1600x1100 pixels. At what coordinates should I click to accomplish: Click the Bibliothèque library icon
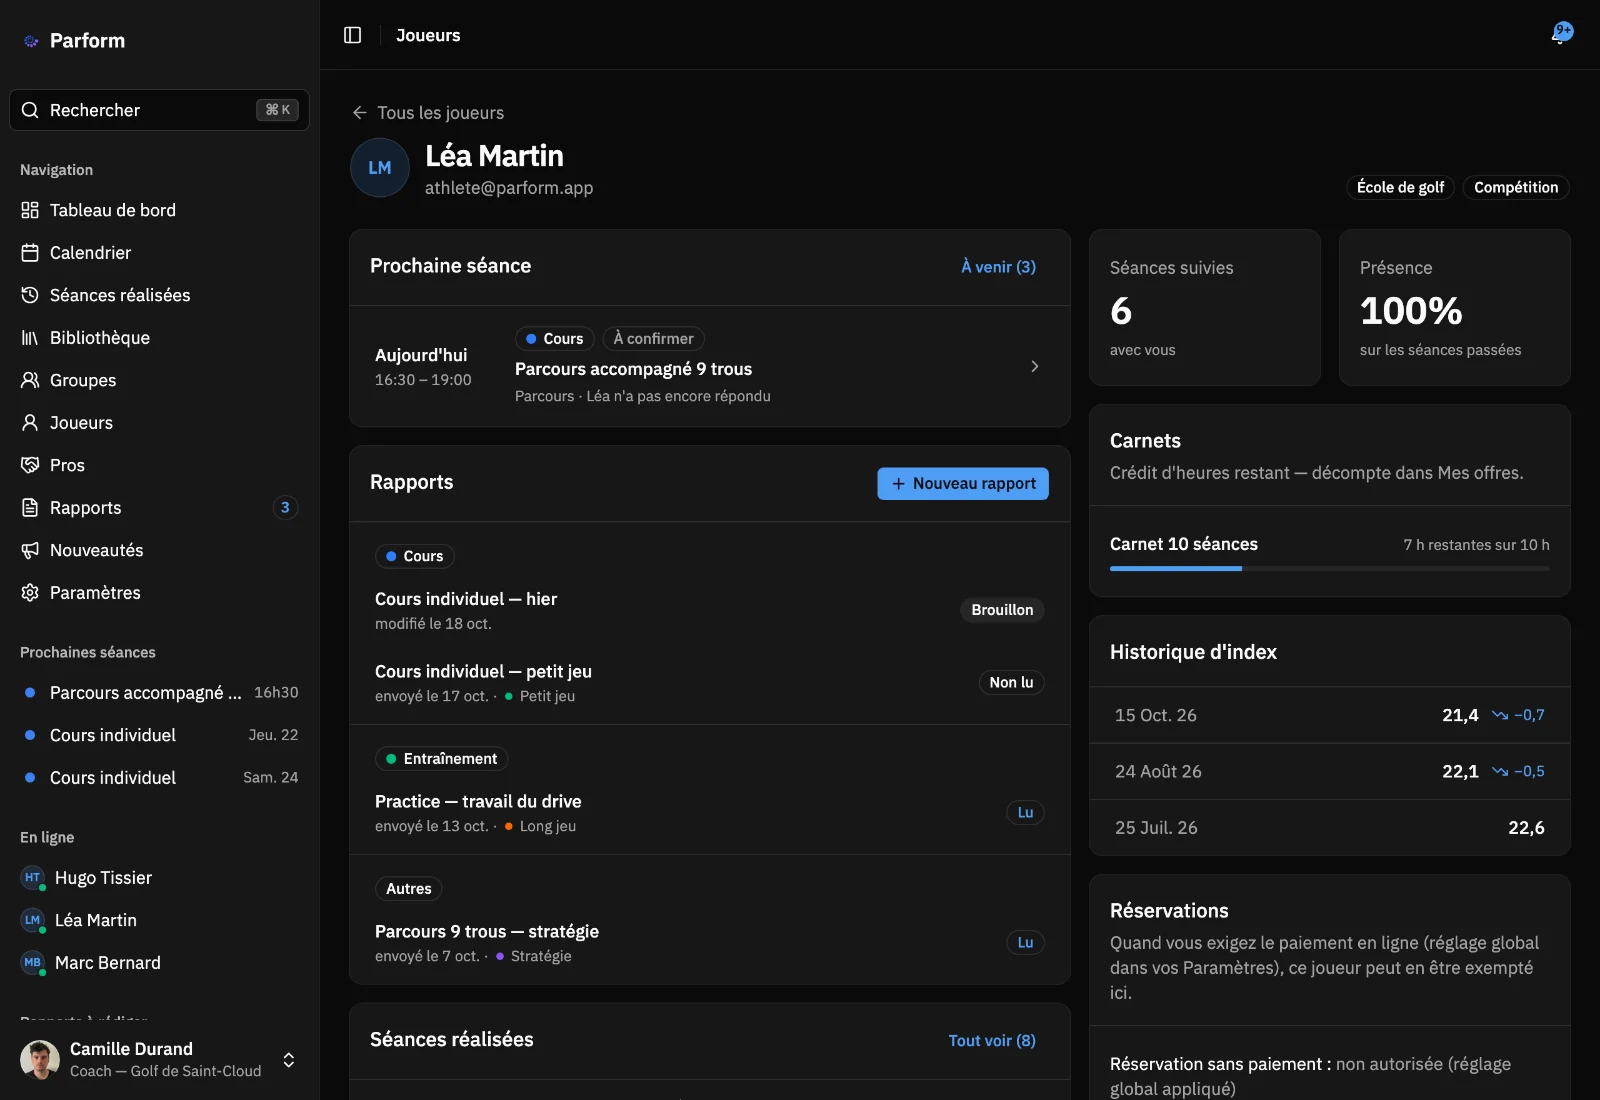(x=30, y=338)
